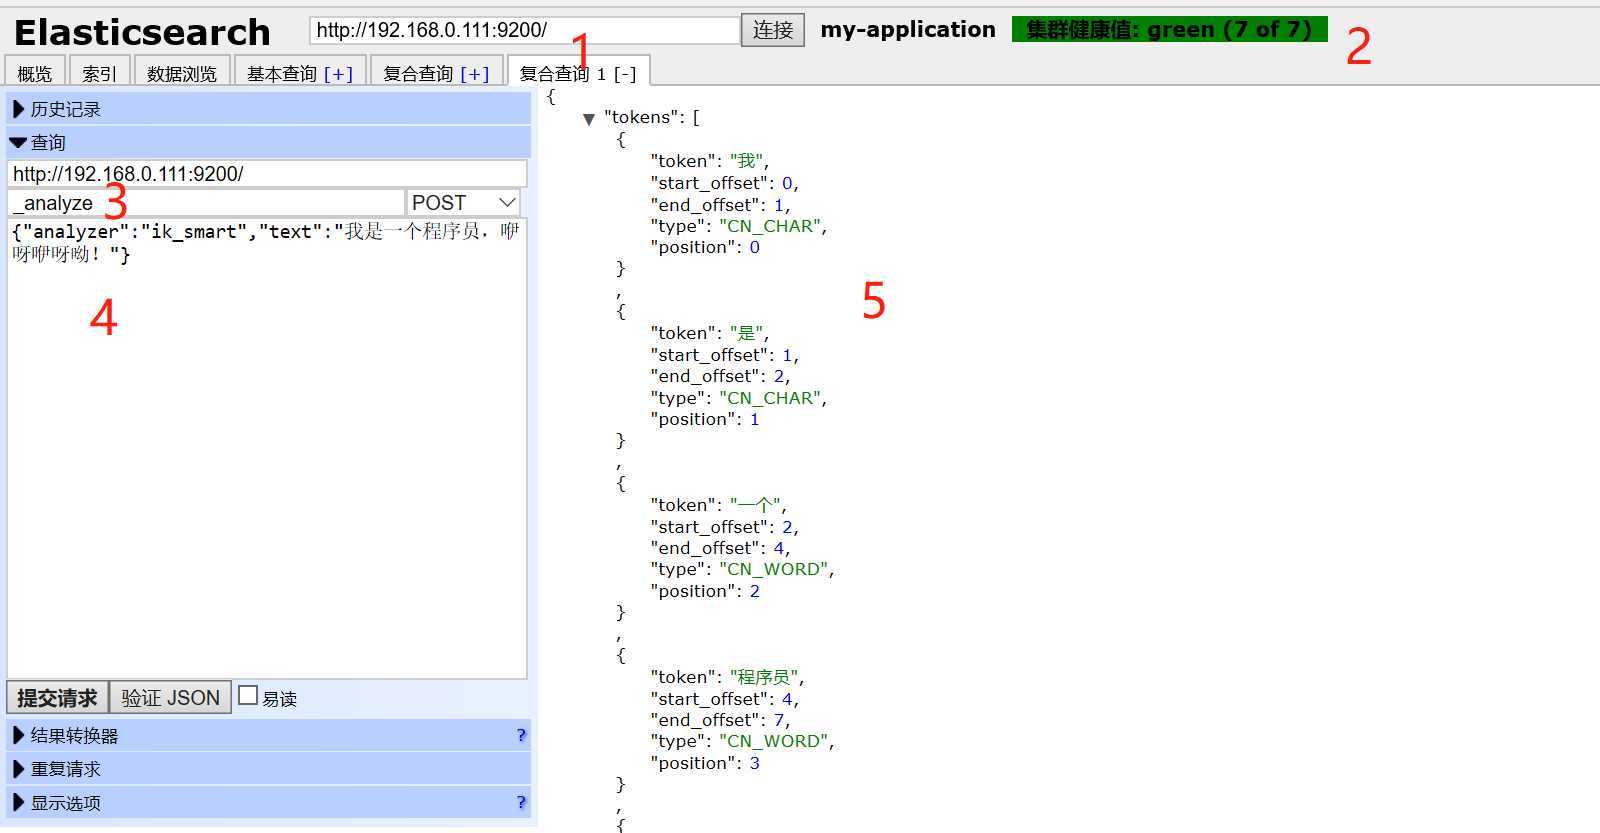This screenshot has height=833, width=1600.
Task: Click "end_offset": 7 value
Action: coord(779,720)
